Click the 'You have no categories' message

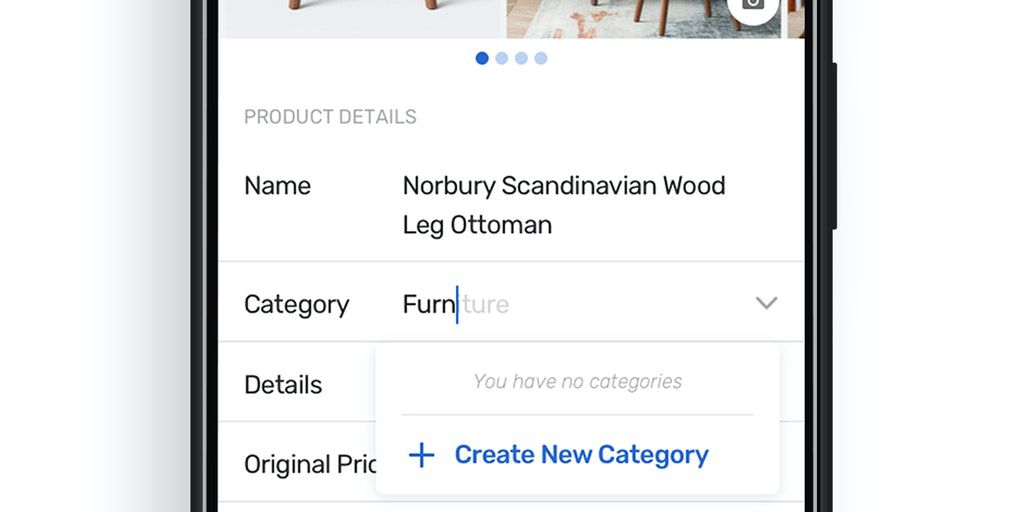click(577, 381)
